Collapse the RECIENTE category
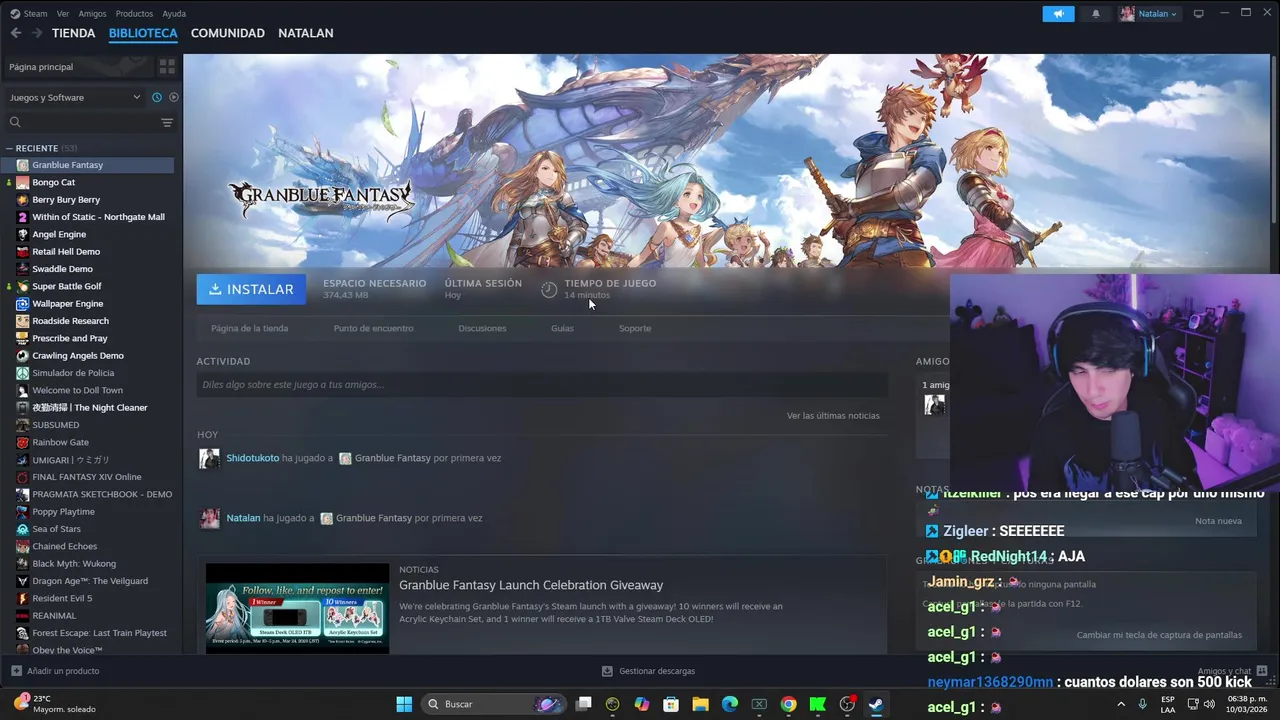This screenshot has width=1280, height=720. pos(10,148)
